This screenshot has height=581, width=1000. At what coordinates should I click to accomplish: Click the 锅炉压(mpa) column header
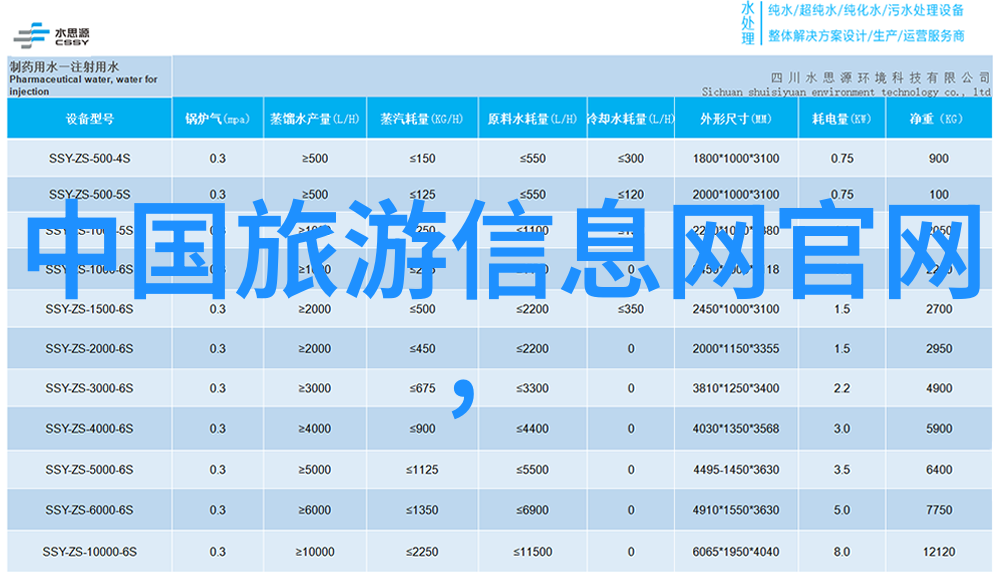(217, 118)
